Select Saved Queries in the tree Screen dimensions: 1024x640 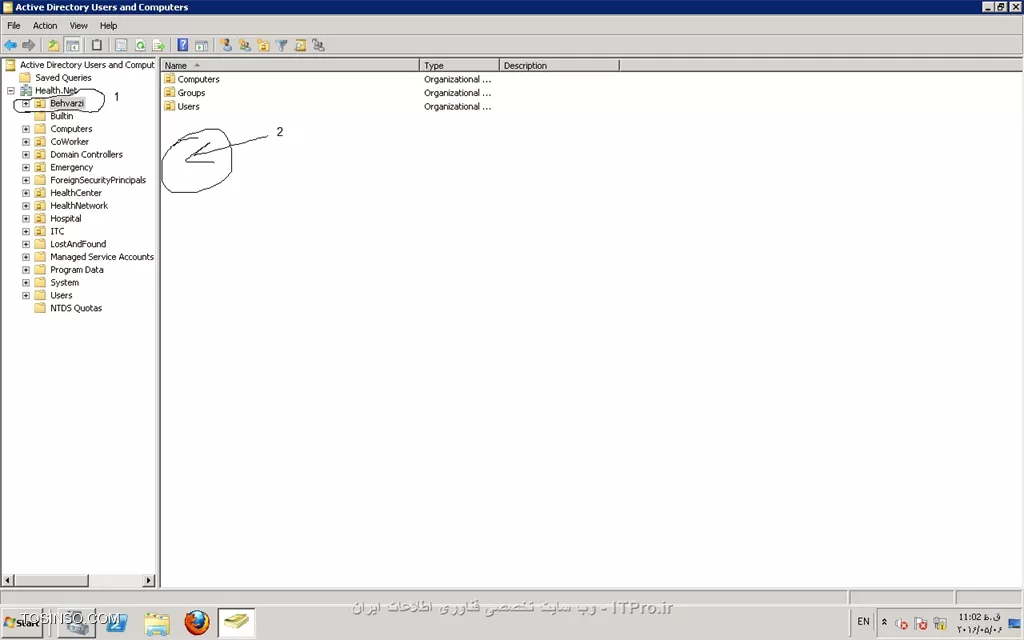pos(63,77)
